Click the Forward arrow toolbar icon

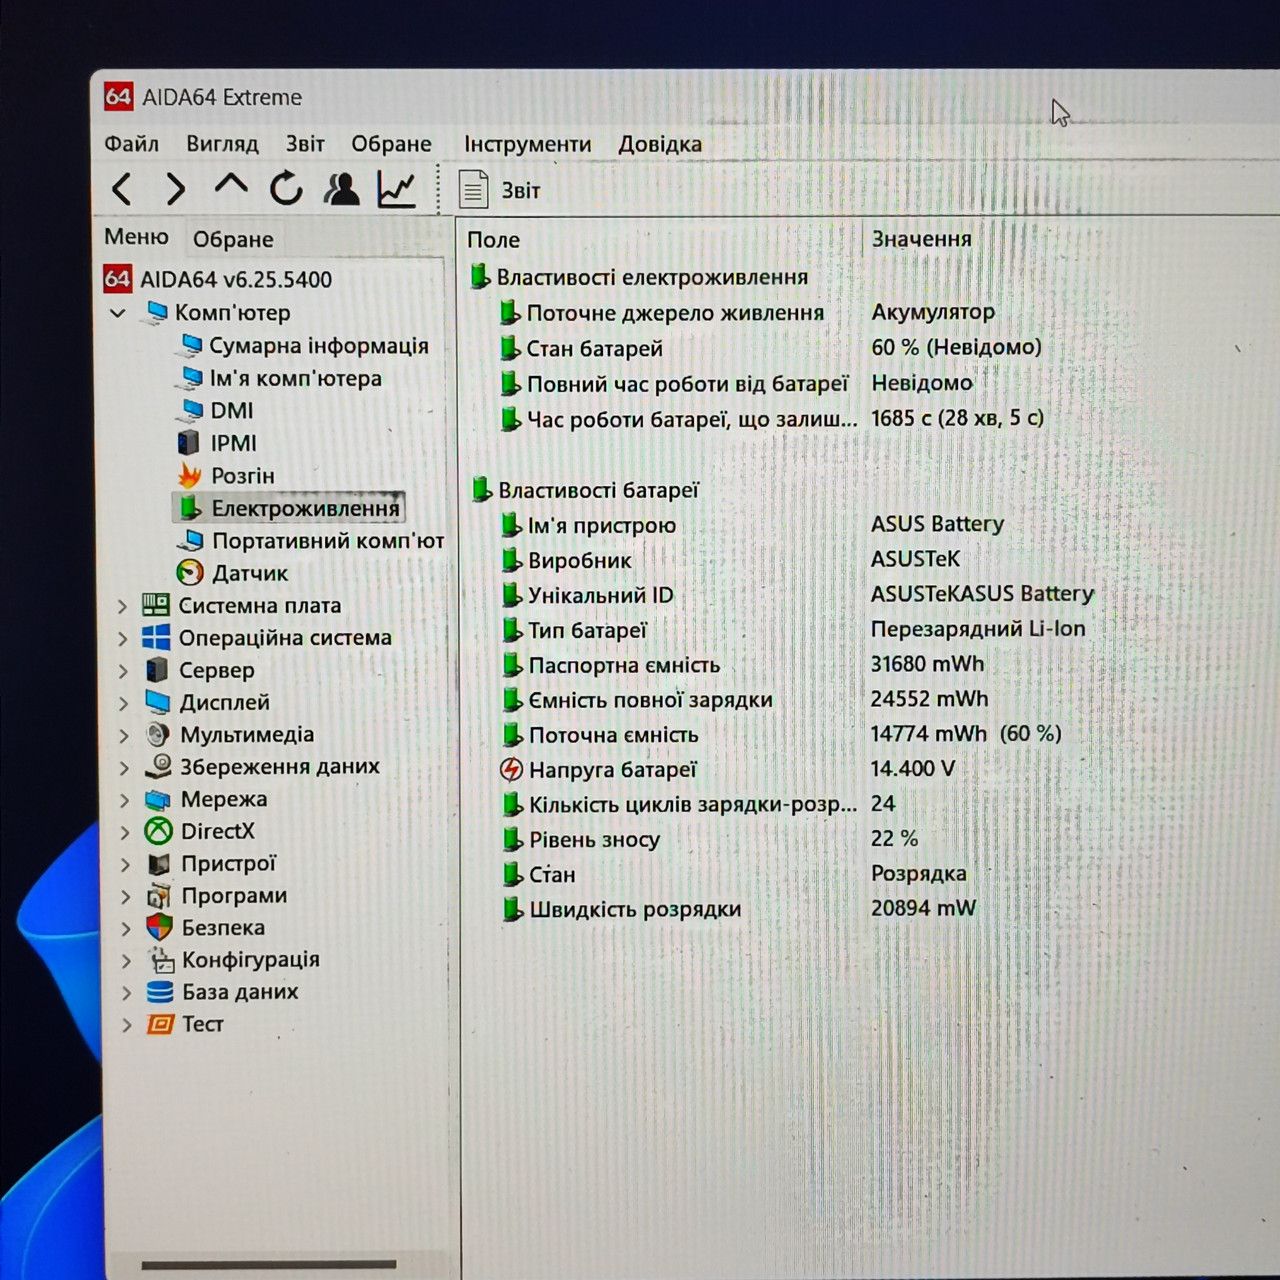click(x=175, y=188)
